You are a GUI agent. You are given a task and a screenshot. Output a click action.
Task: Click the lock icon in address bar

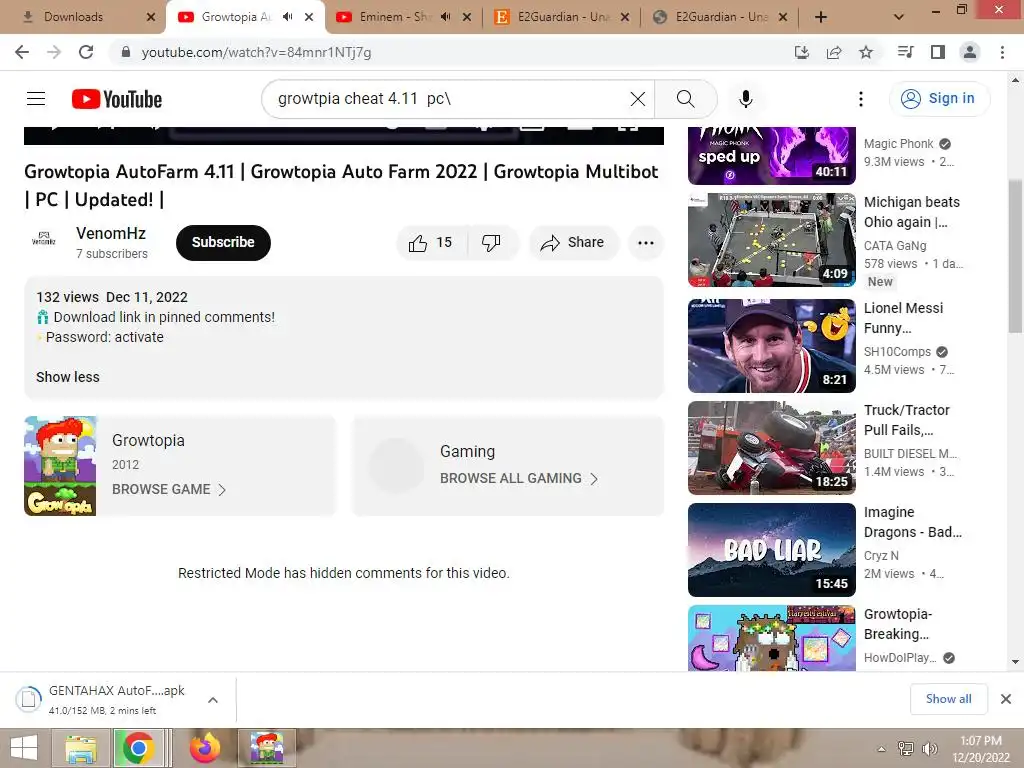click(x=126, y=52)
